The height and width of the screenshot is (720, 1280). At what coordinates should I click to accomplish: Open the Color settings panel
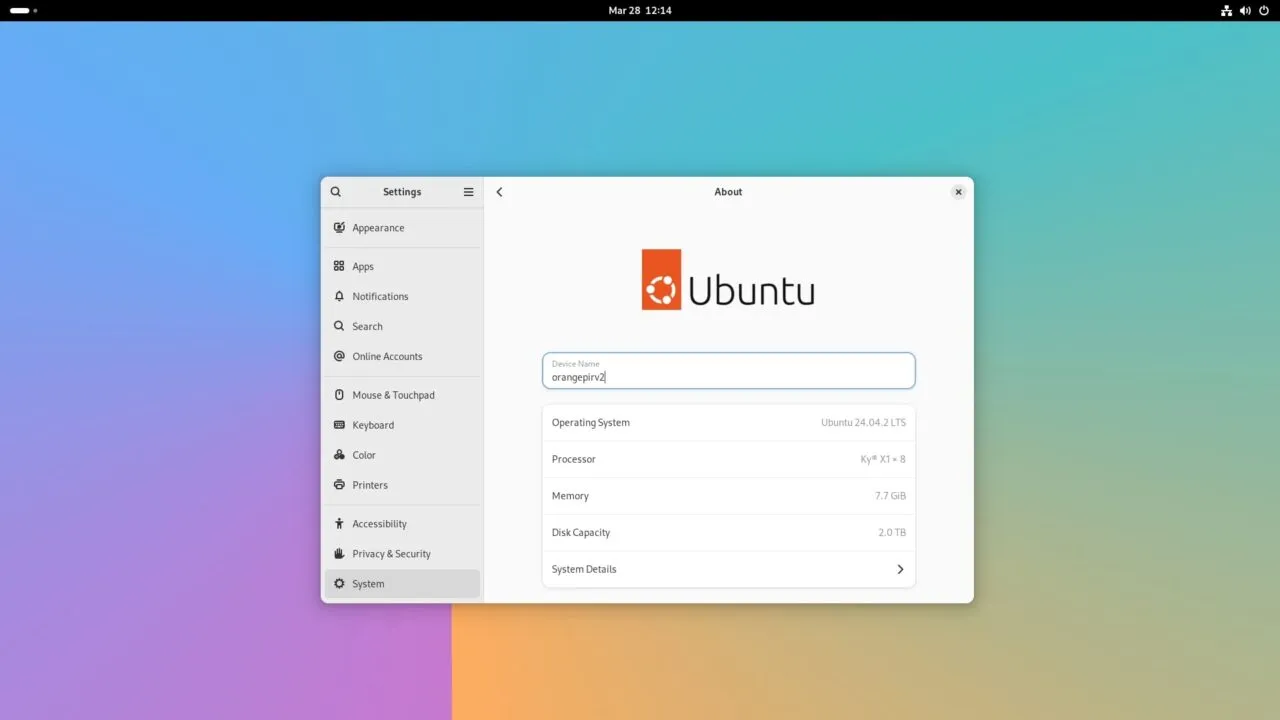364,455
